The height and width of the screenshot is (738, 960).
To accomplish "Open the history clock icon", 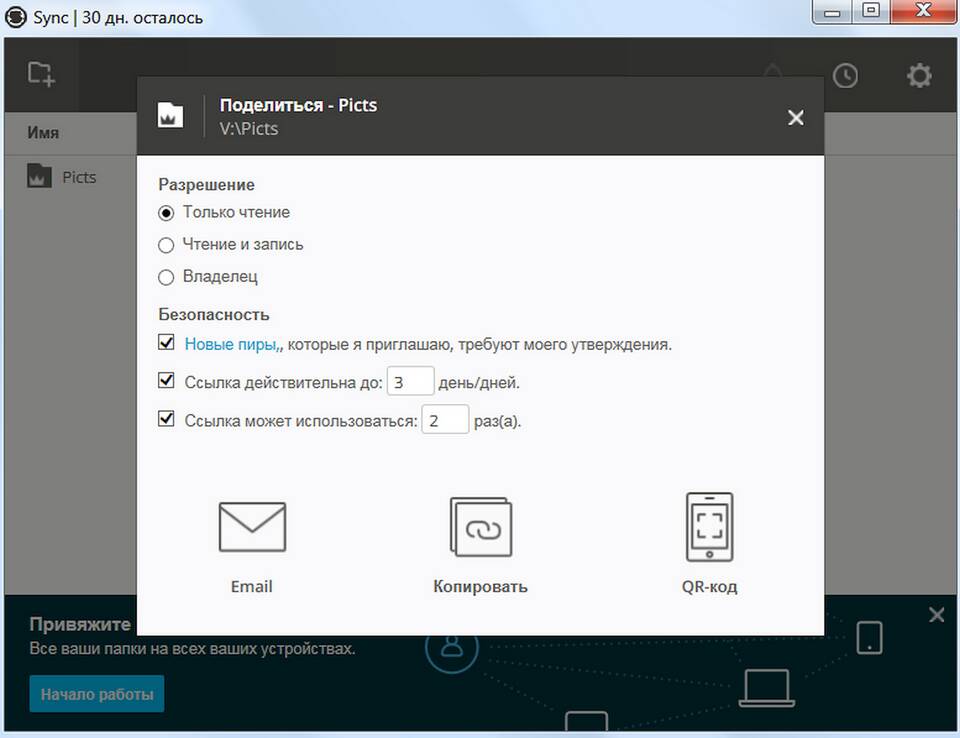I will tap(845, 76).
